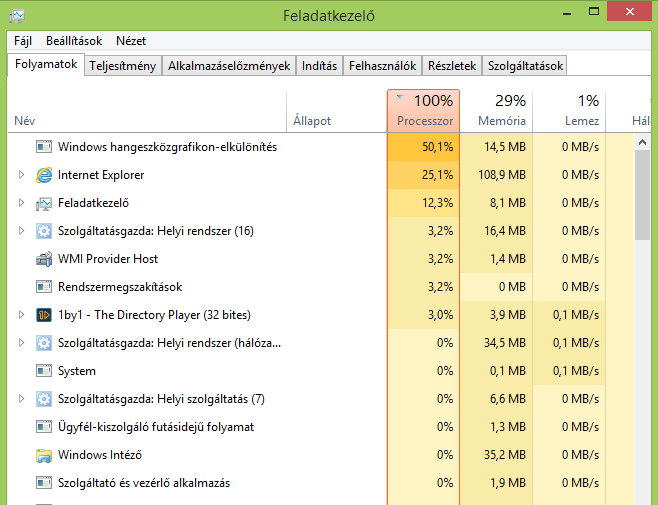Click gear icon of Helyi szolgáltatás (7)
Image resolution: width=658 pixels, height=505 pixels.
pyautogui.click(x=44, y=399)
